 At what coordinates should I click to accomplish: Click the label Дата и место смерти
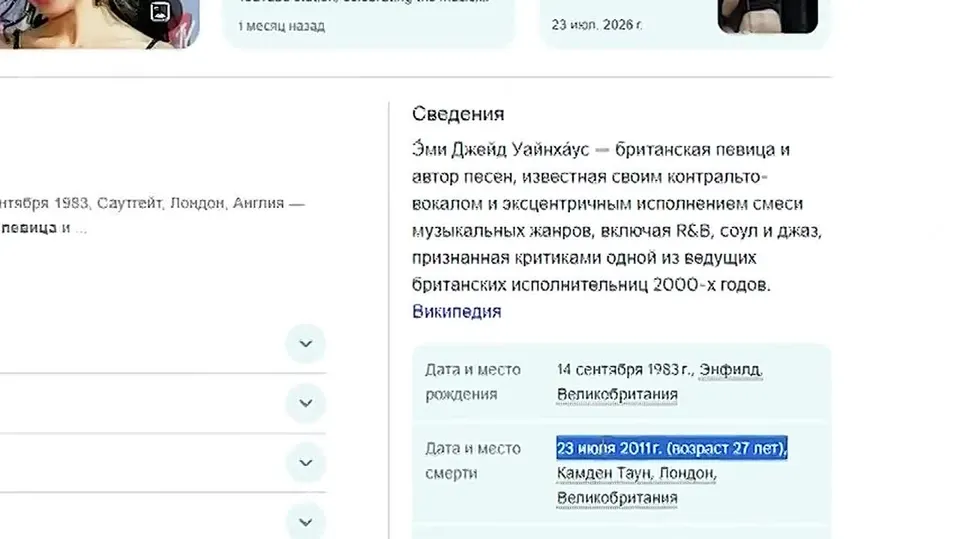pos(473,461)
